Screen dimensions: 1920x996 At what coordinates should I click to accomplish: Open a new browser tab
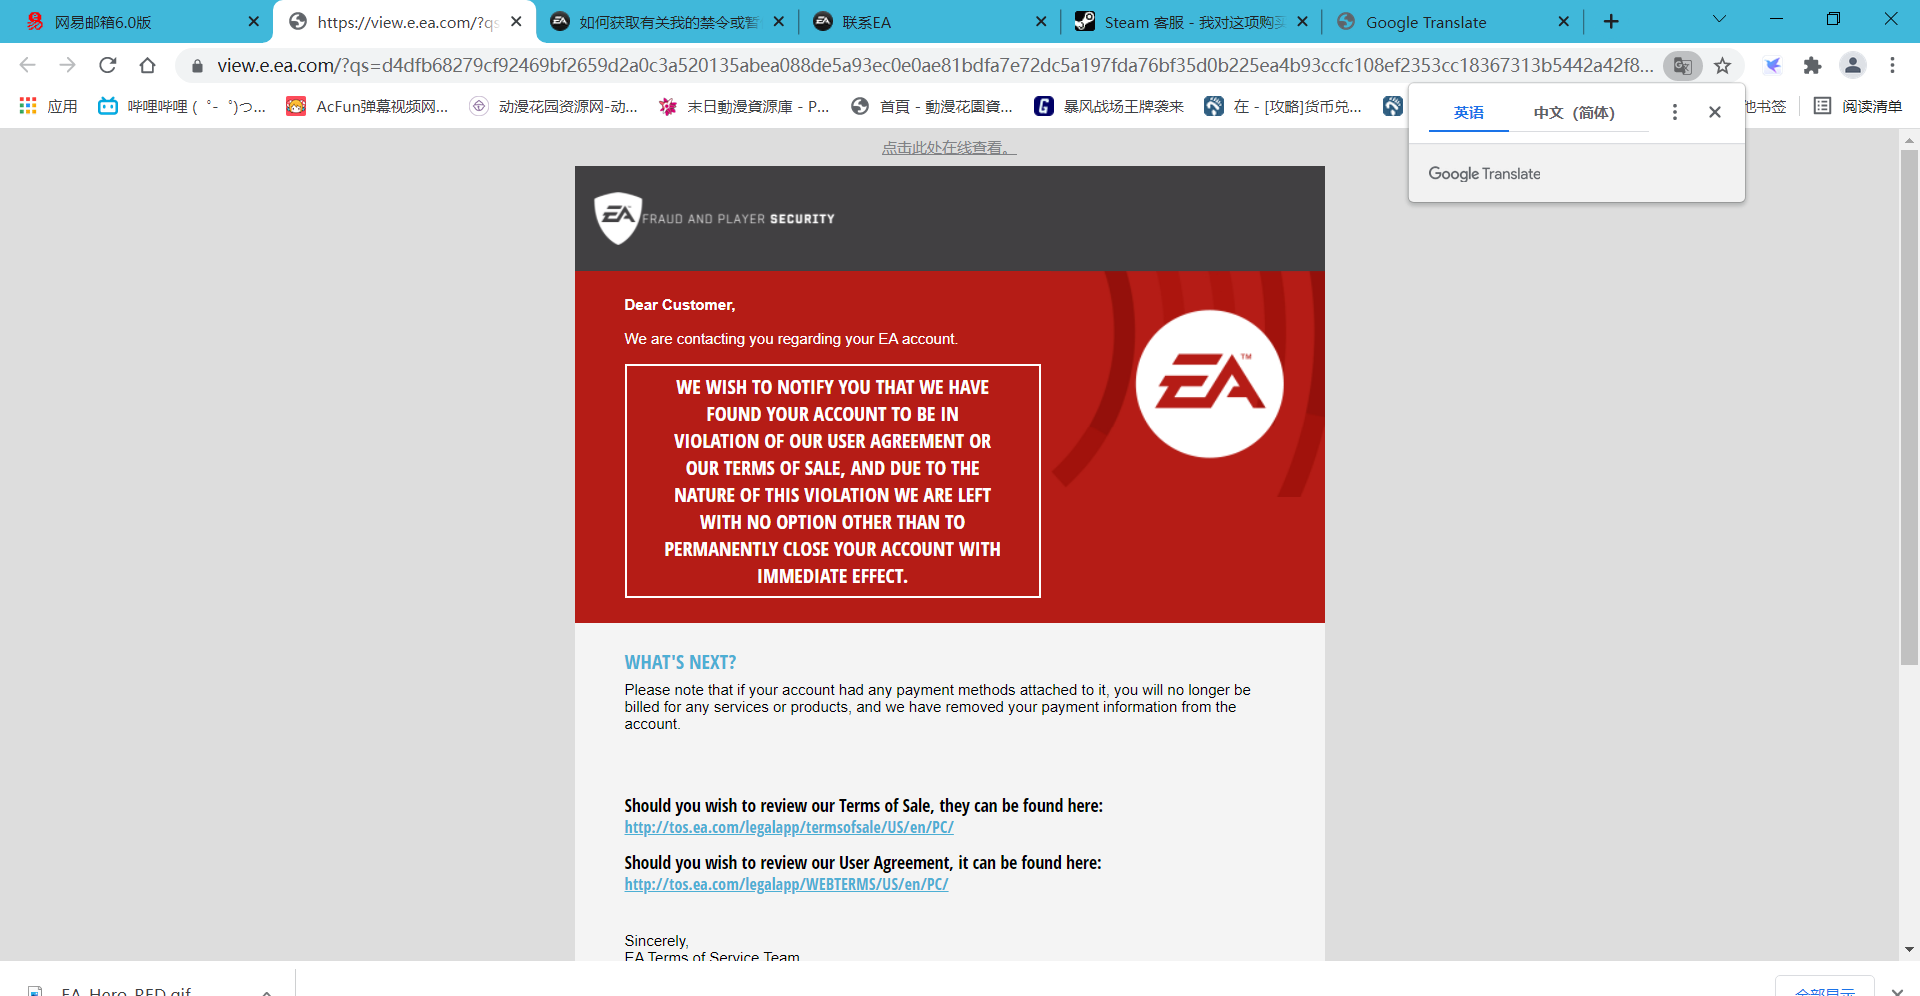click(1611, 22)
